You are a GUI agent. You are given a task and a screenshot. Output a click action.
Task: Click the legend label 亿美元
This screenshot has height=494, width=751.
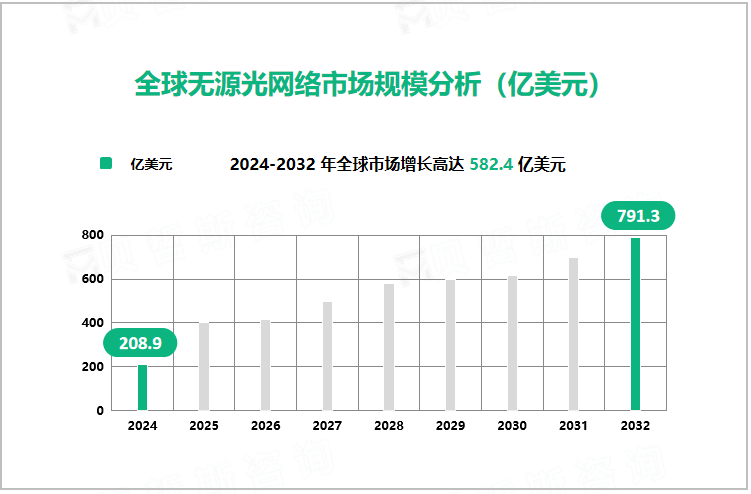point(151,164)
